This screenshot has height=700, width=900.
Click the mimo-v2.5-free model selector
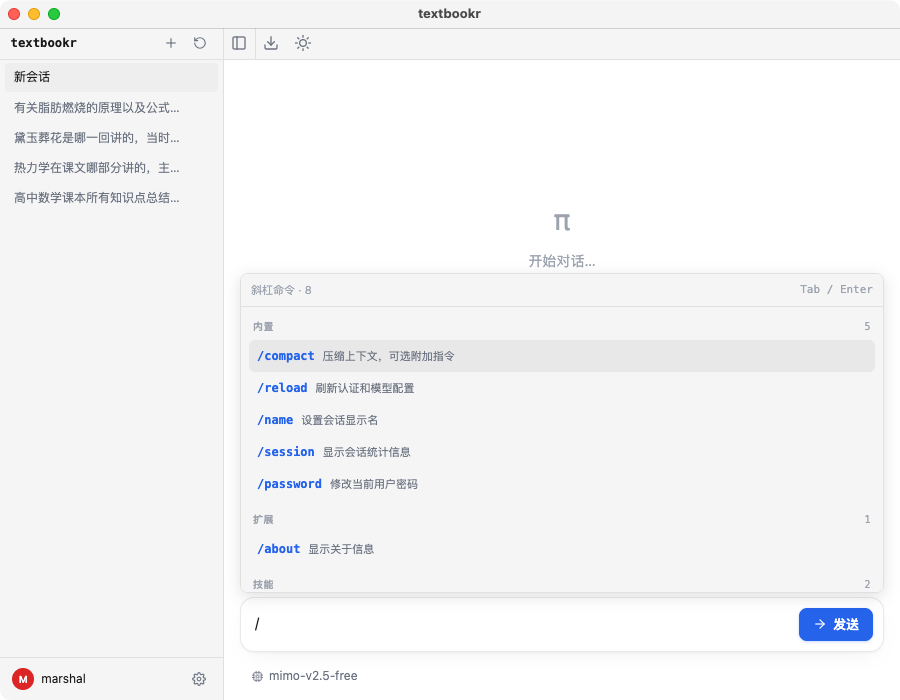[305, 676]
